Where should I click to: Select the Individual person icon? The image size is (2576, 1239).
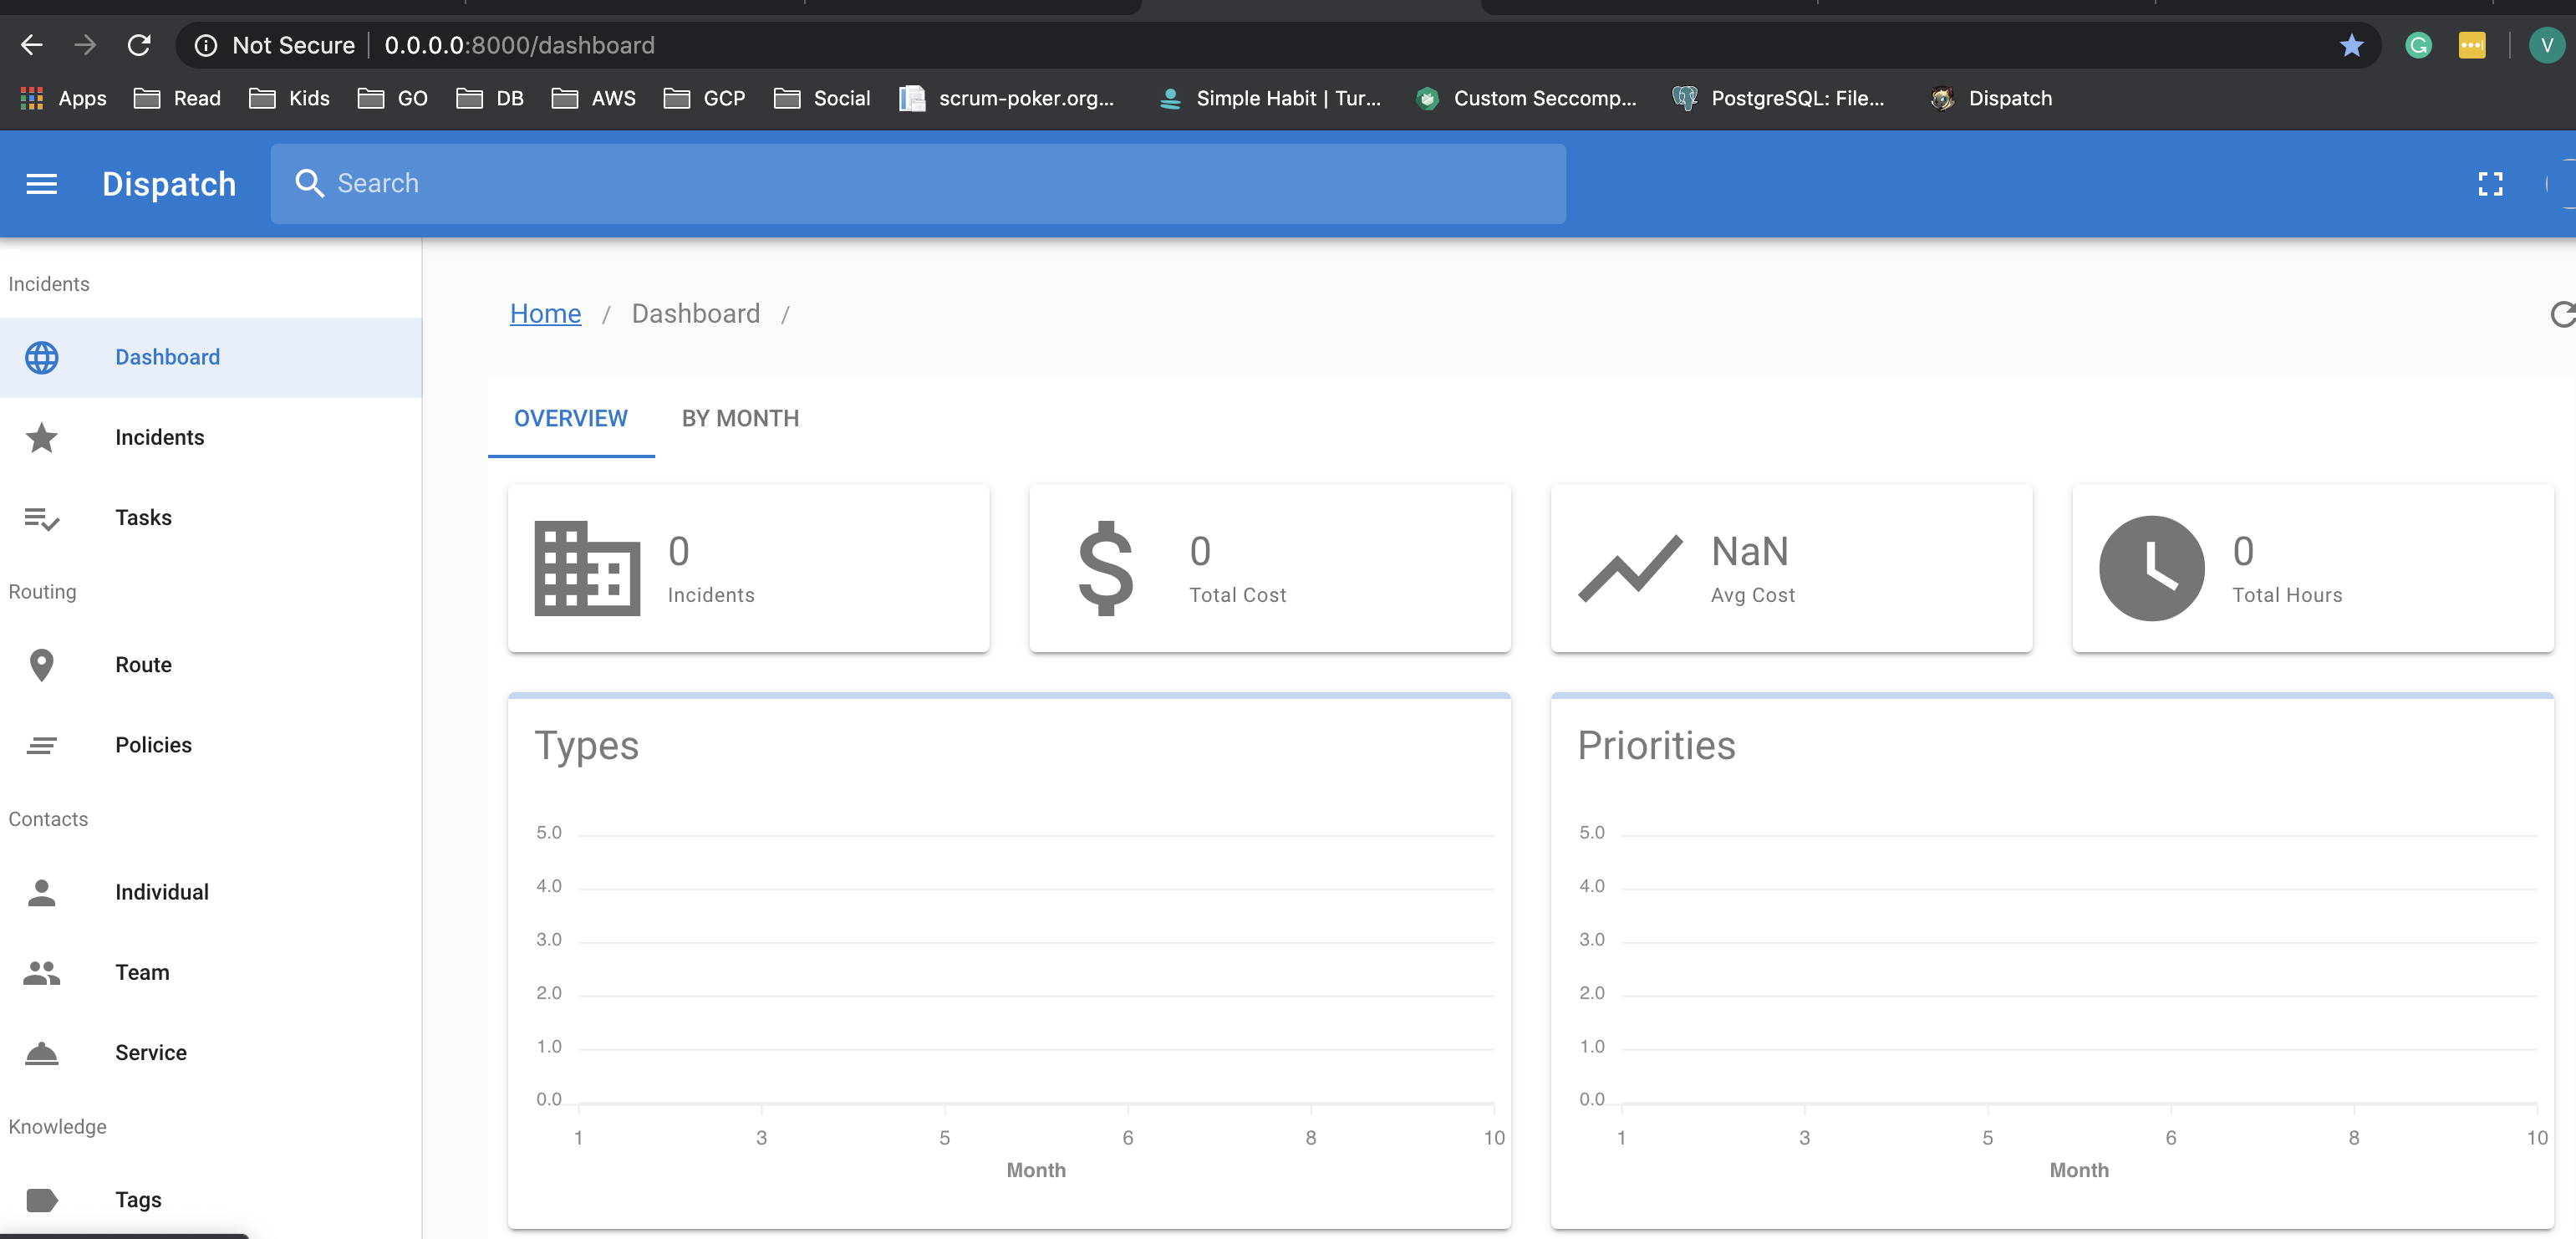(x=41, y=892)
